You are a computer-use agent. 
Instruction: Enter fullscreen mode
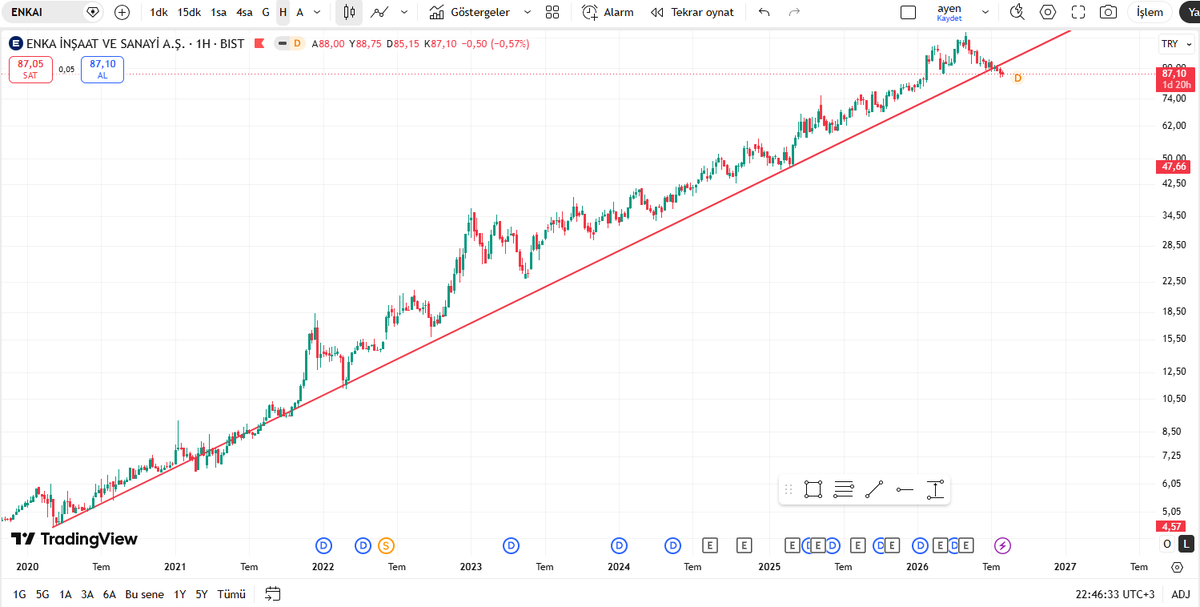click(x=1078, y=12)
